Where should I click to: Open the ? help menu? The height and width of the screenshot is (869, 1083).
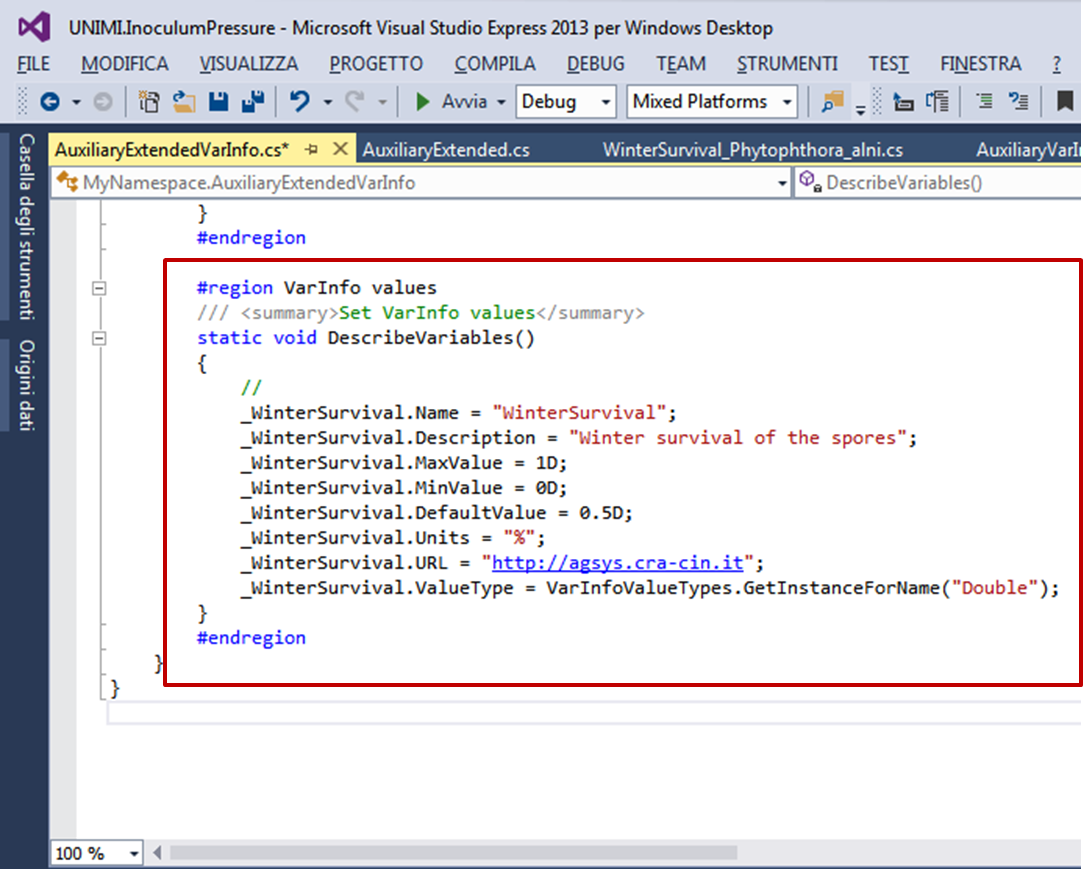[x=1057, y=64]
